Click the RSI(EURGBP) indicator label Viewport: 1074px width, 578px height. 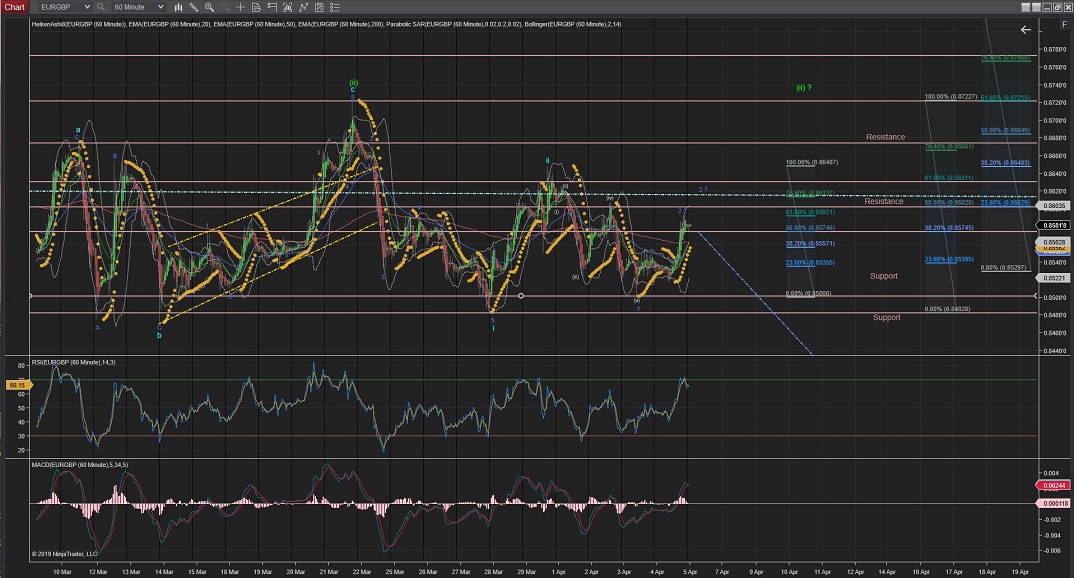pos(73,361)
